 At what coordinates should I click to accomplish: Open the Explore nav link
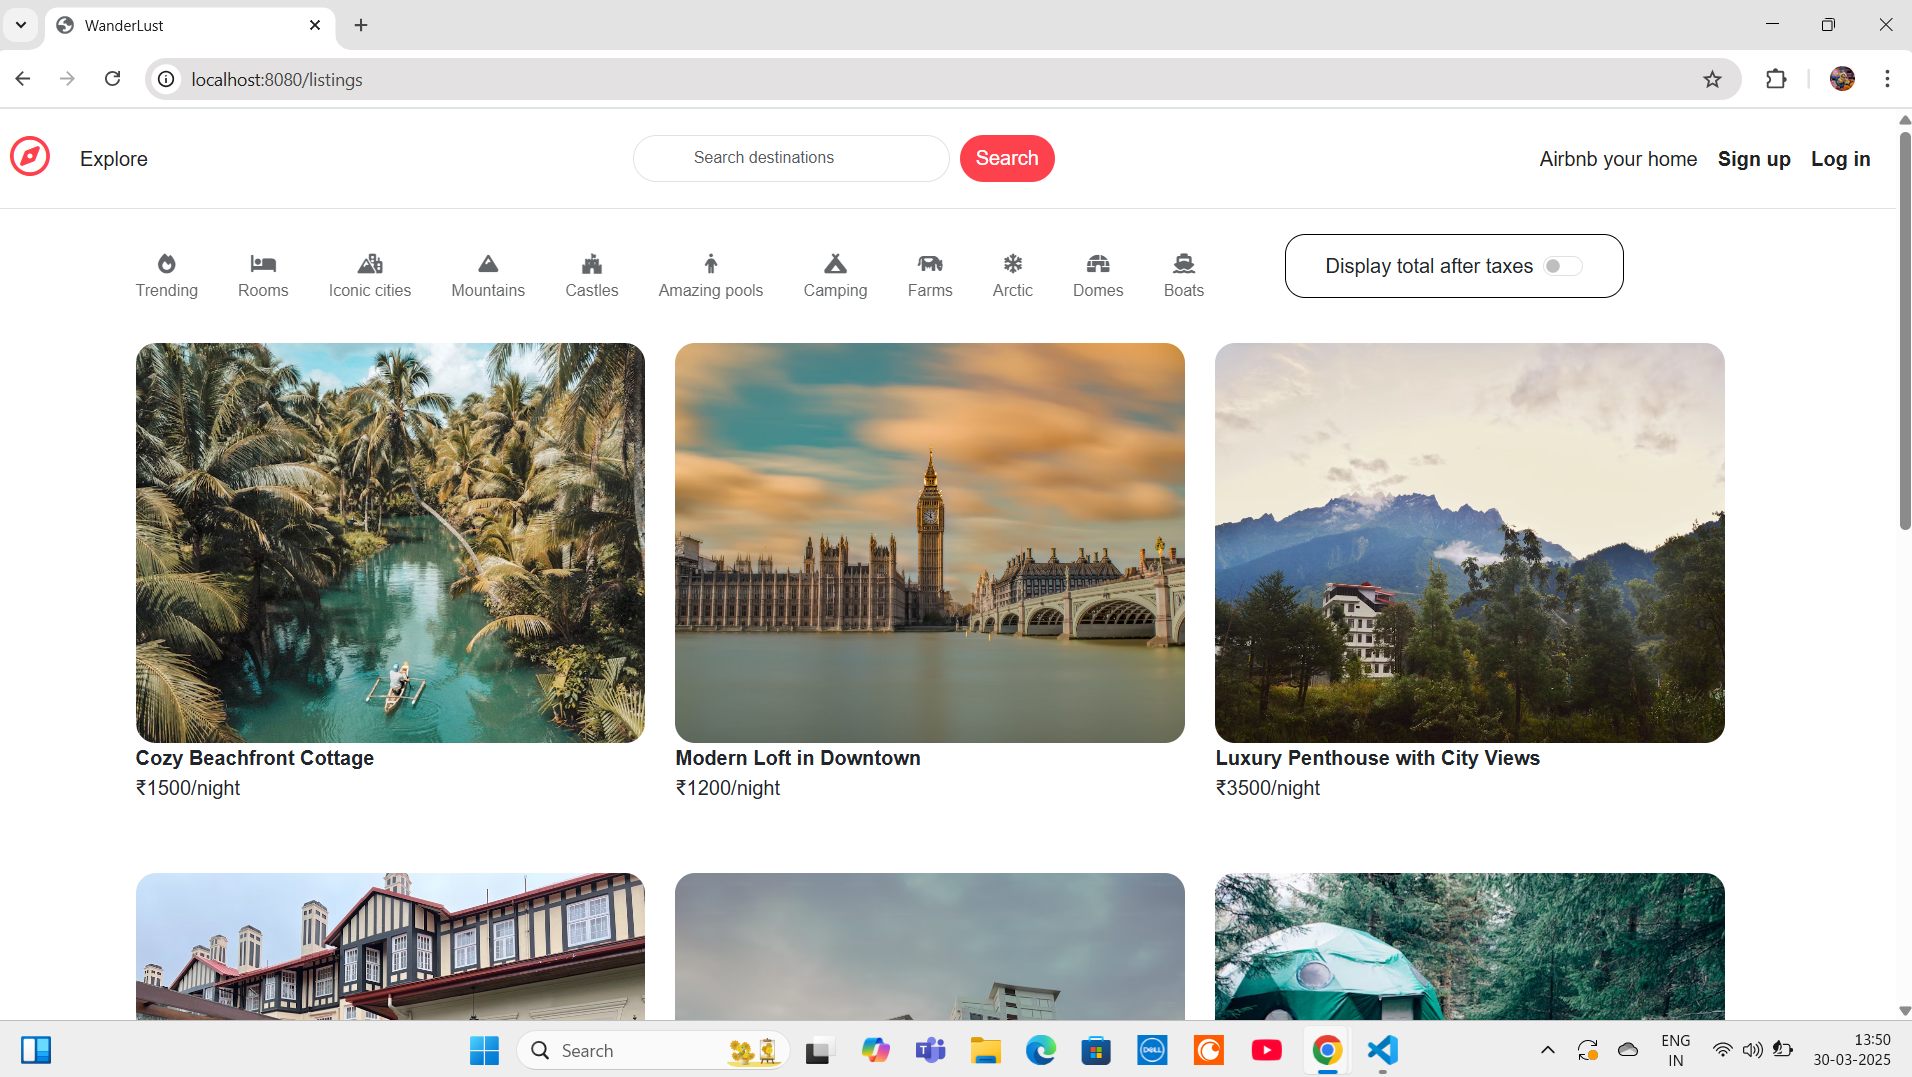(x=114, y=159)
